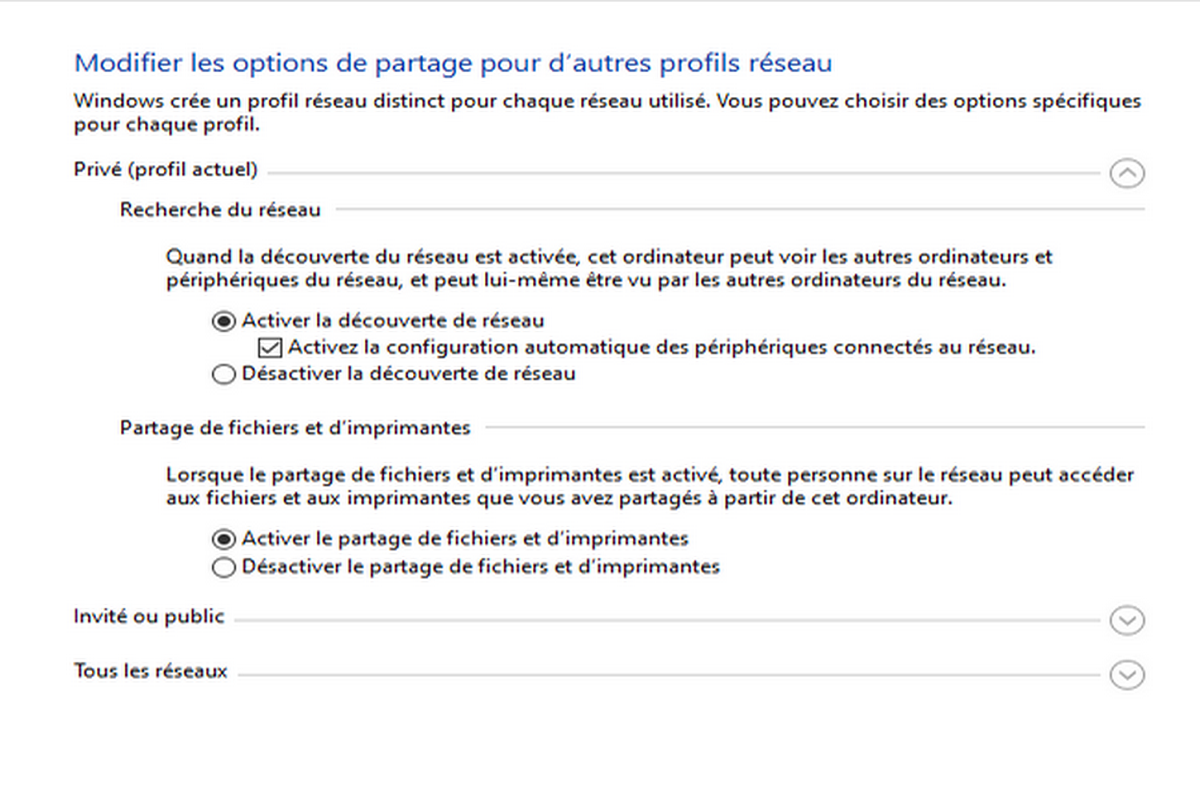Select Désactiver le partage de fichiers radio button
Viewport: 1200px width, 800px height.
223,567
